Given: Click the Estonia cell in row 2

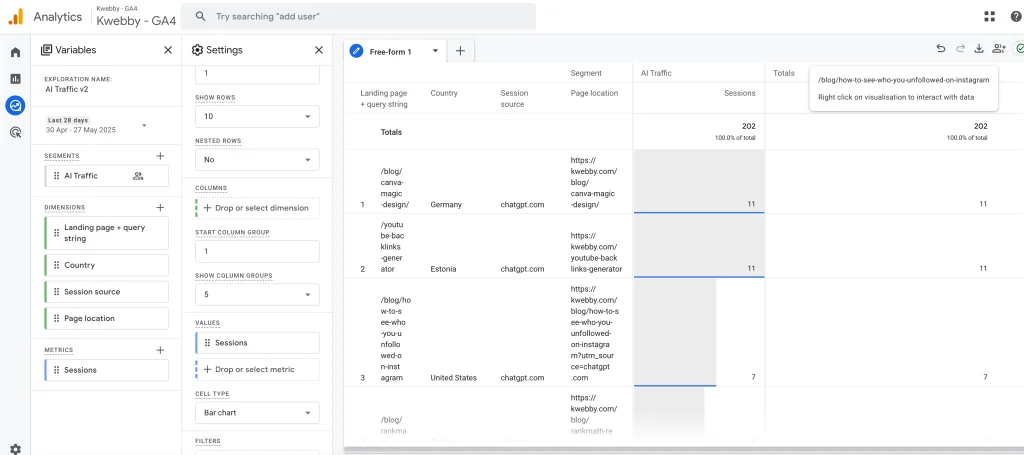Looking at the screenshot, I should (443, 269).
